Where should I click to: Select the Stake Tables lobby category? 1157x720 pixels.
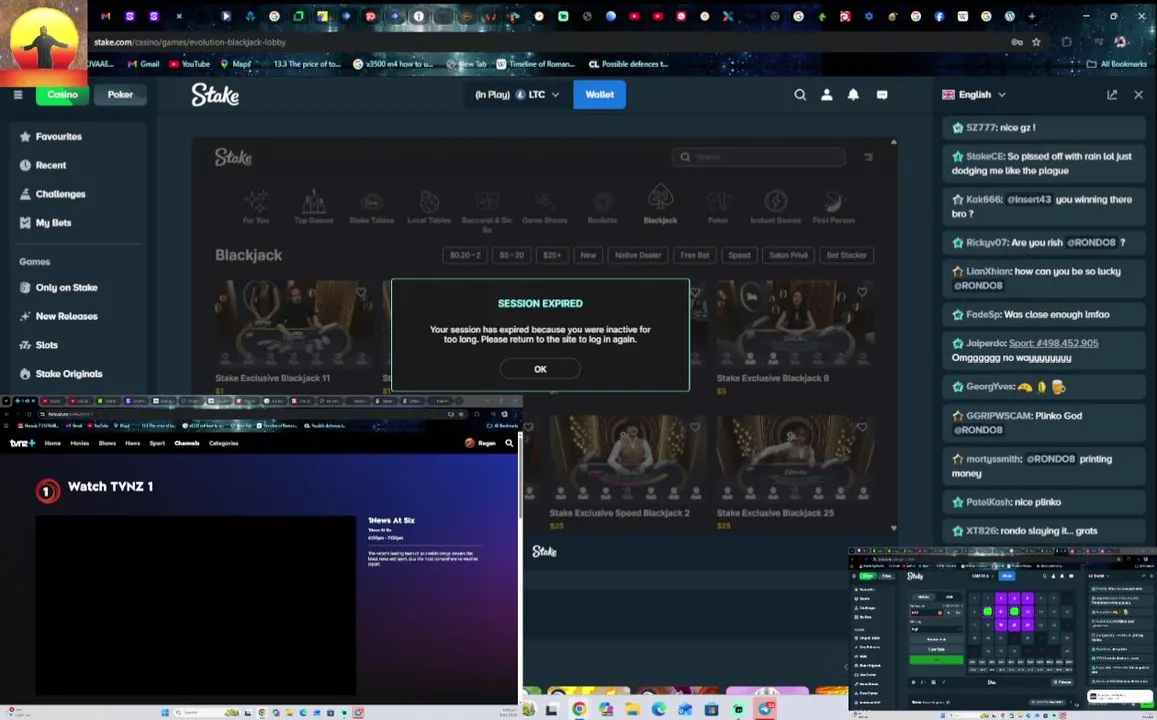click(371, 207)
